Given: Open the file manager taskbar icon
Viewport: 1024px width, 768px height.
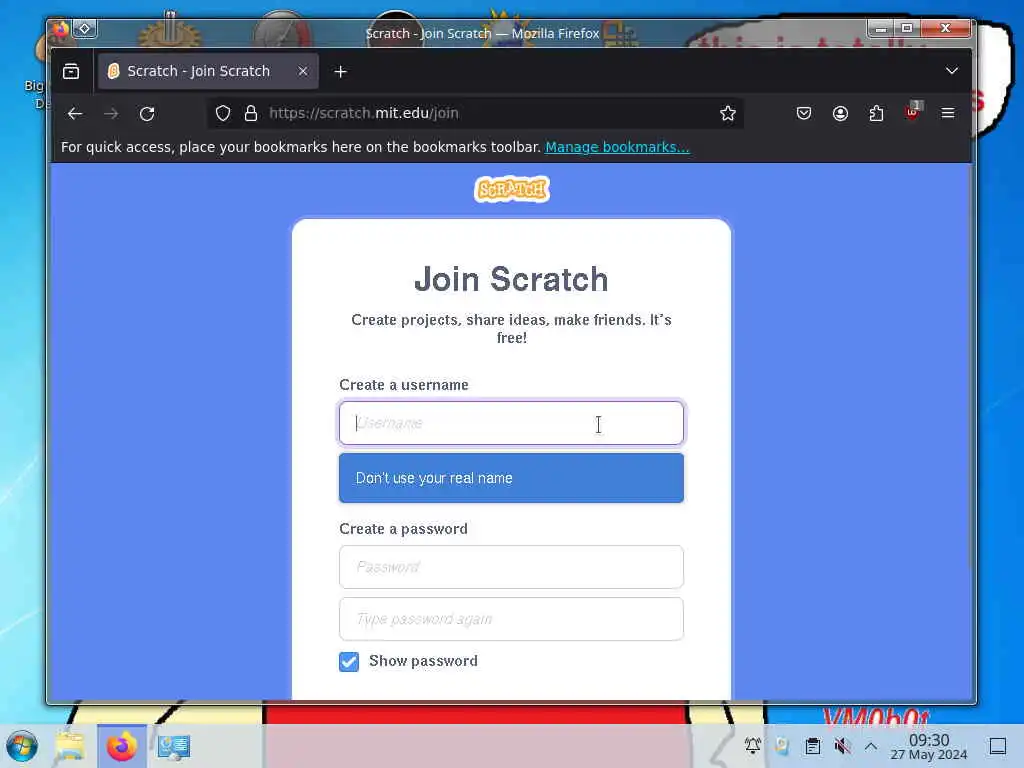Looking at the screenshot, I should pyautogui.click(x=69, y=746).
